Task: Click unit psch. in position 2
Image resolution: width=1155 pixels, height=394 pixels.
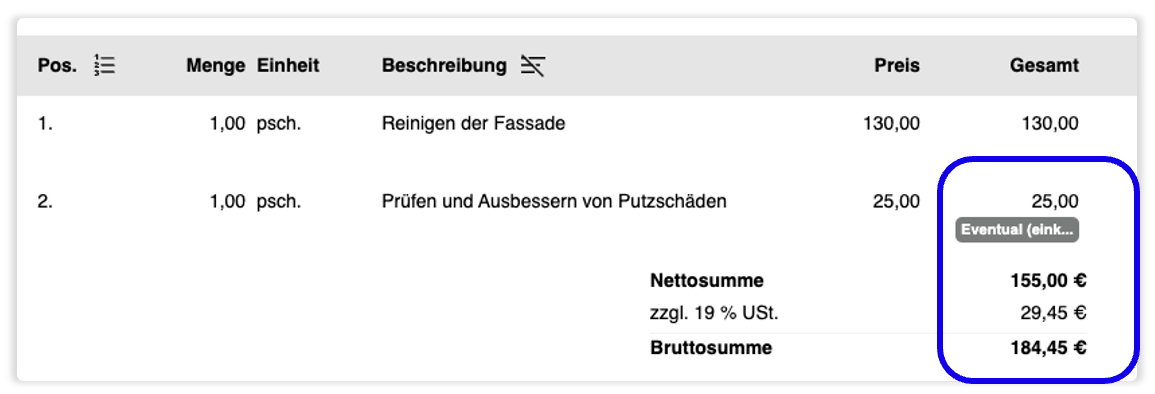Action: [x=279, y=201]
